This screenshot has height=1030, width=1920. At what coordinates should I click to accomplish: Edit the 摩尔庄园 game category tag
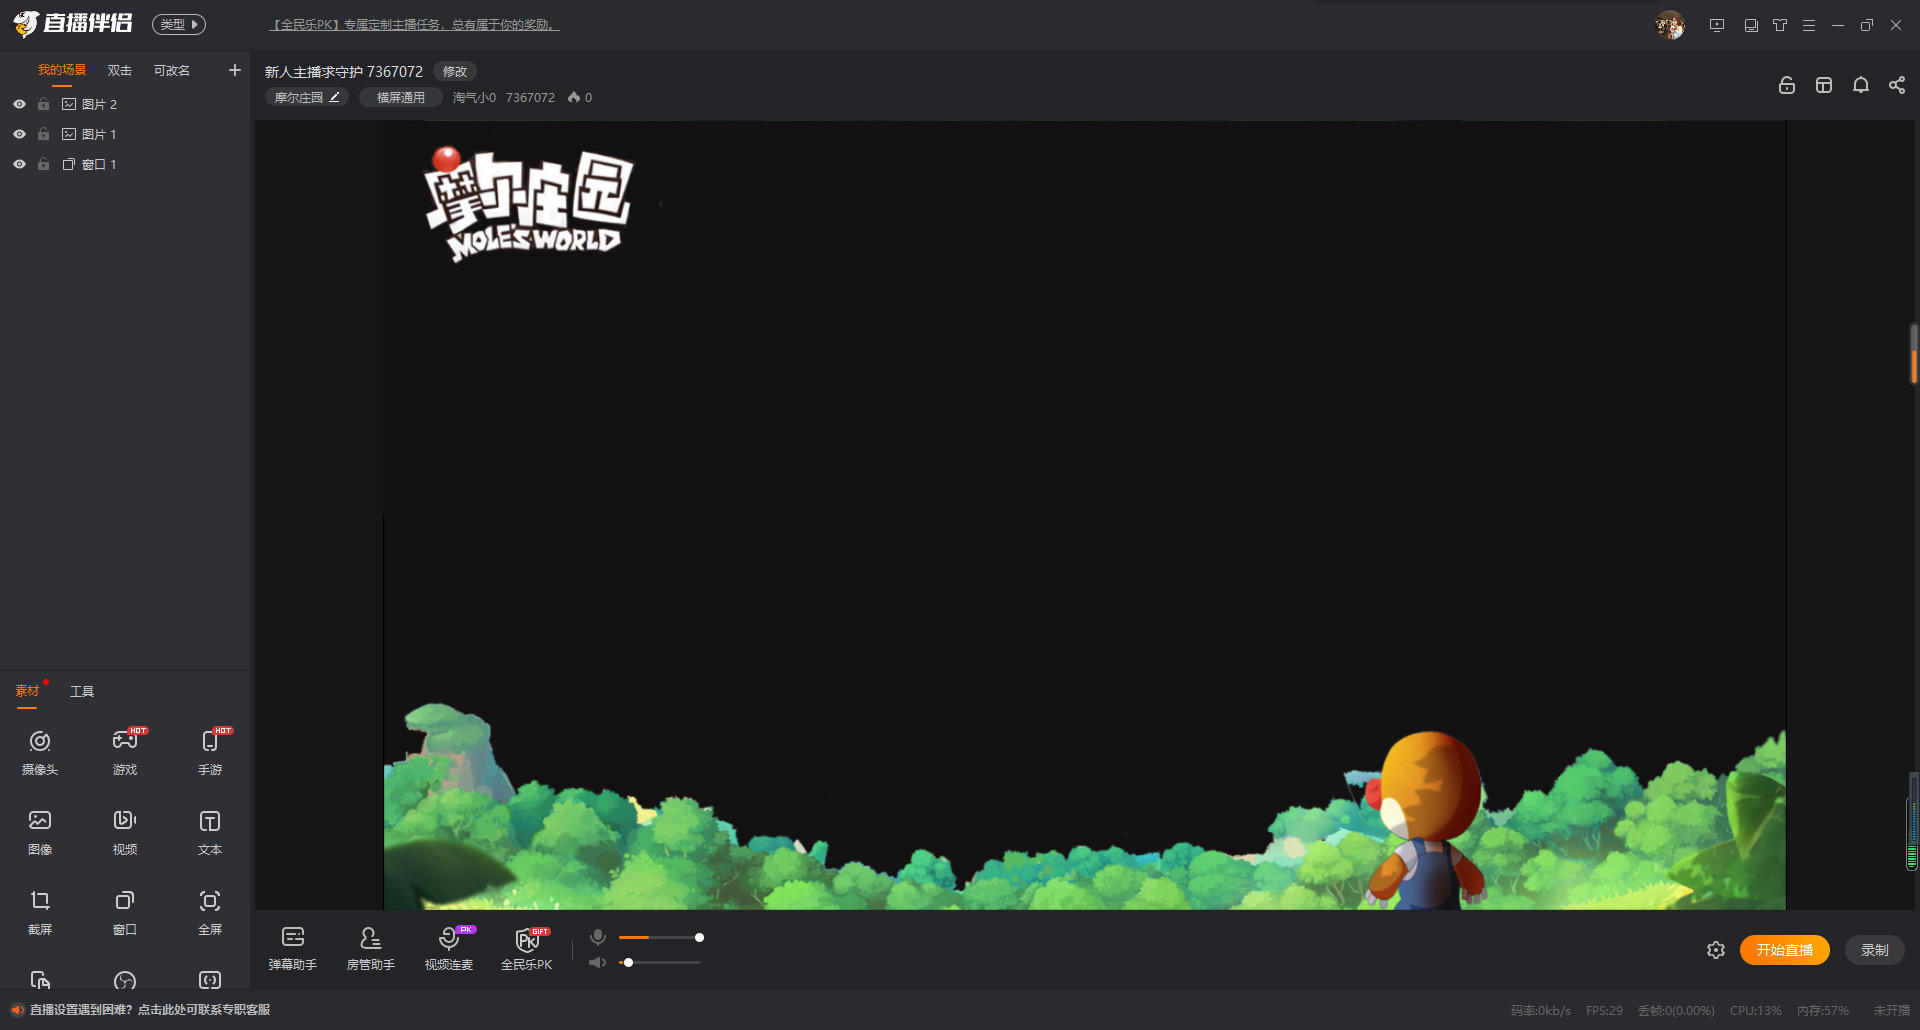tap(307, 97)
